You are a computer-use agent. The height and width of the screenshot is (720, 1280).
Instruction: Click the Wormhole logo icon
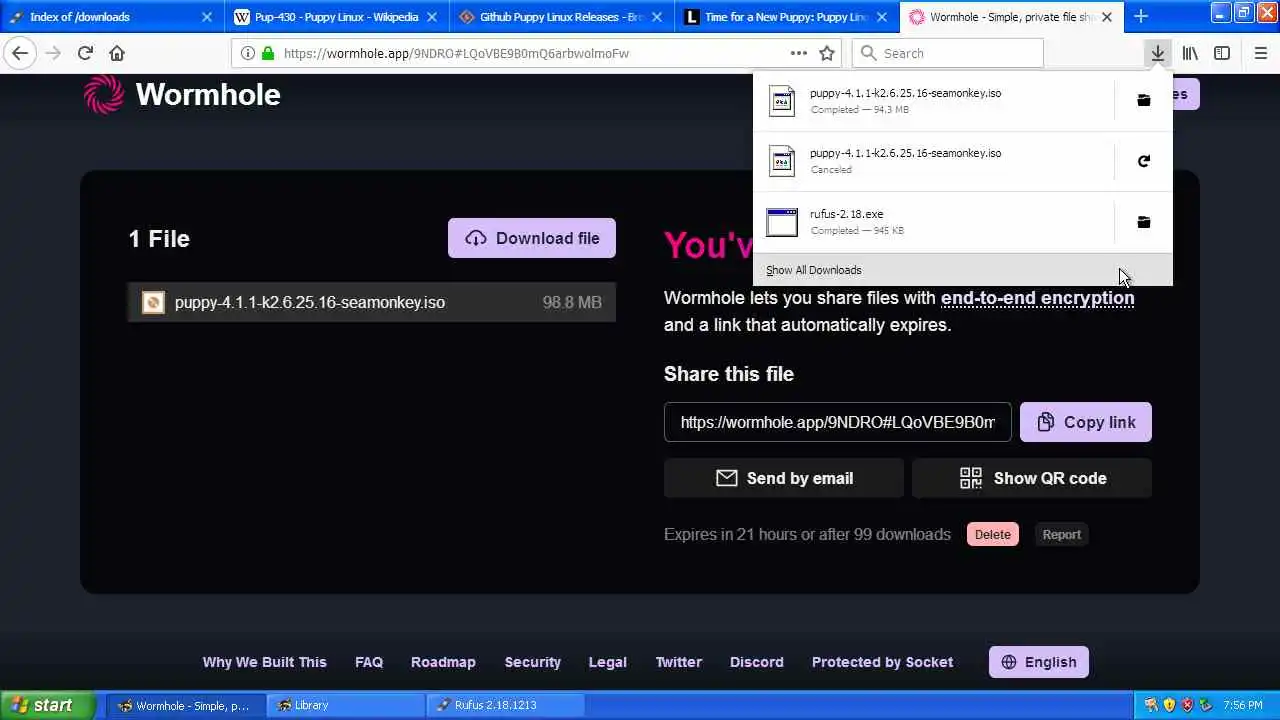click(104, 95)
